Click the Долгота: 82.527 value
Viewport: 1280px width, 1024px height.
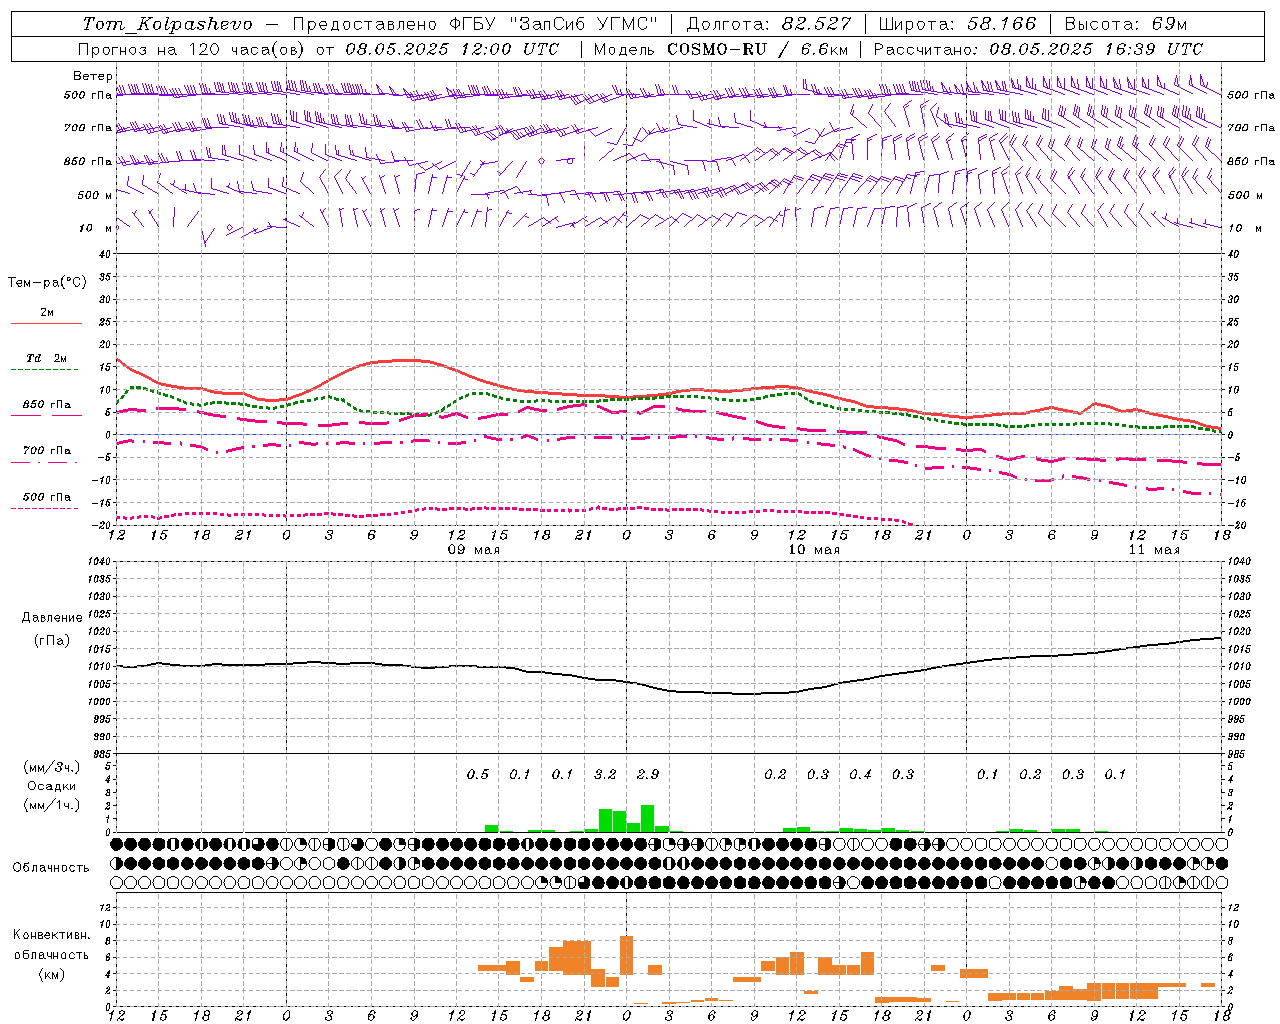(x=769, y=24)
